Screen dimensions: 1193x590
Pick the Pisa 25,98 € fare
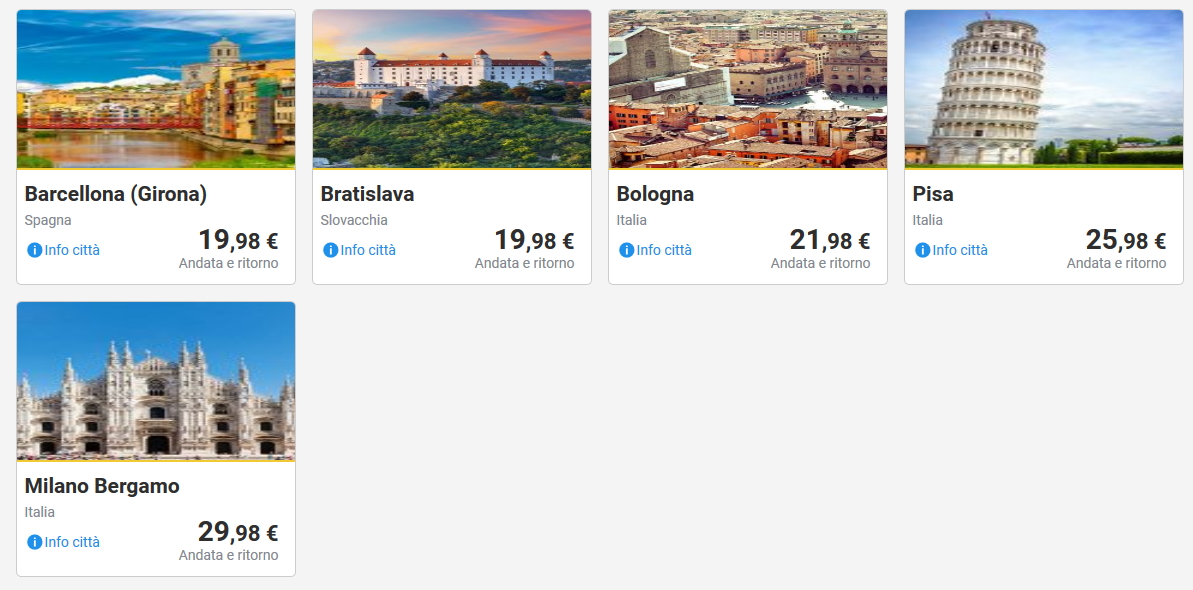click(1126, 241)
